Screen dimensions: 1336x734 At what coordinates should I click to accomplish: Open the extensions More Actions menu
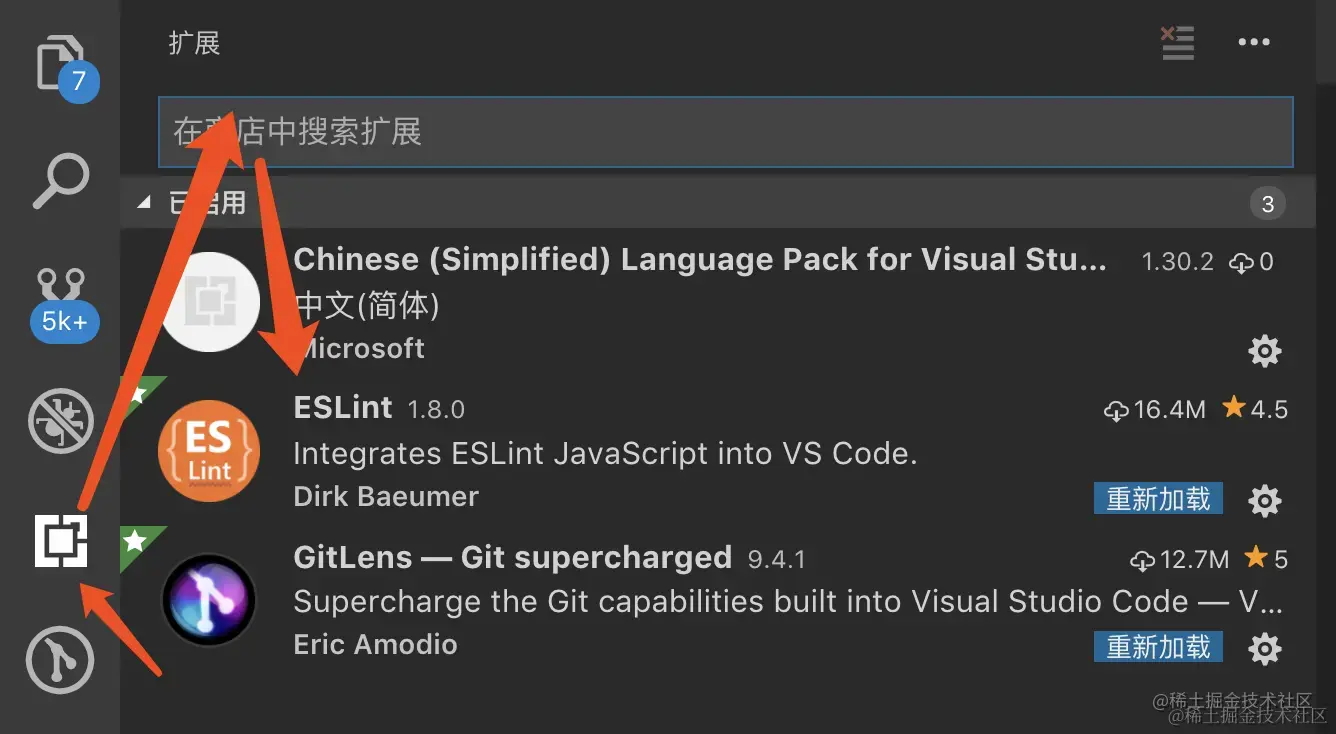pos(1253,43)
